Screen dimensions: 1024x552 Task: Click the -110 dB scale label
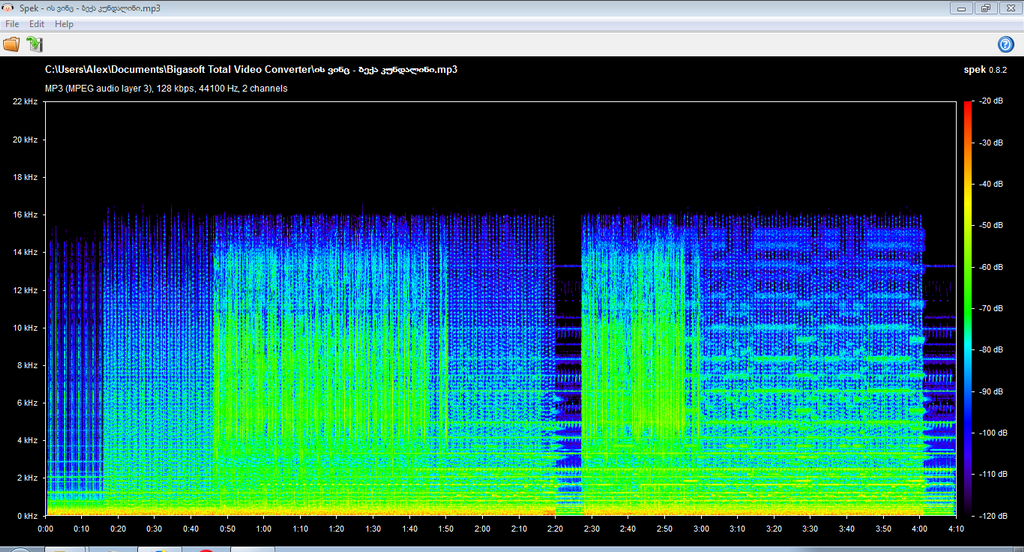tap(993, 474)
